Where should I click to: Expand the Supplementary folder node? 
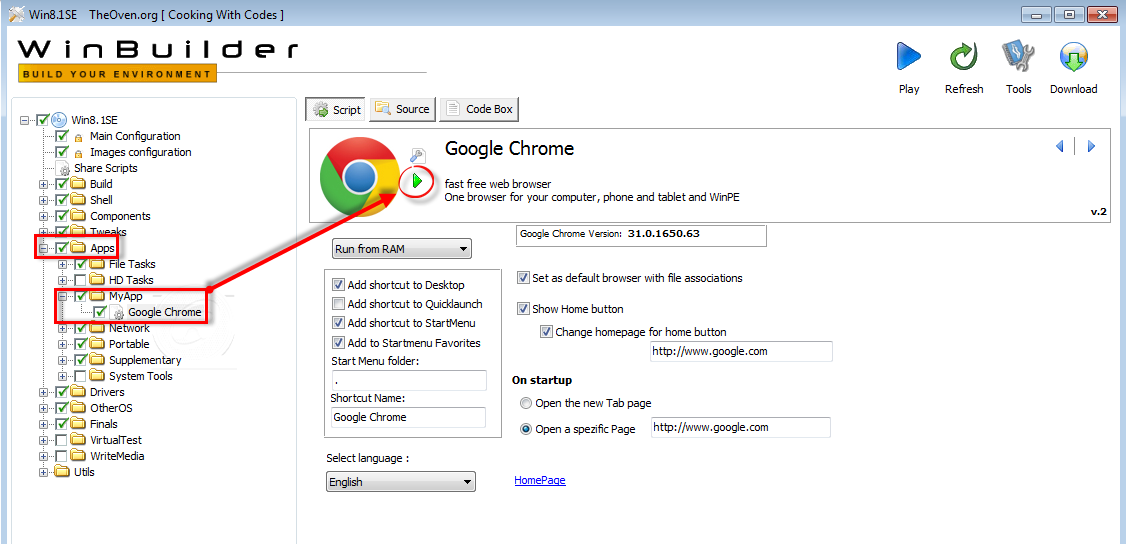click(62, 360)
